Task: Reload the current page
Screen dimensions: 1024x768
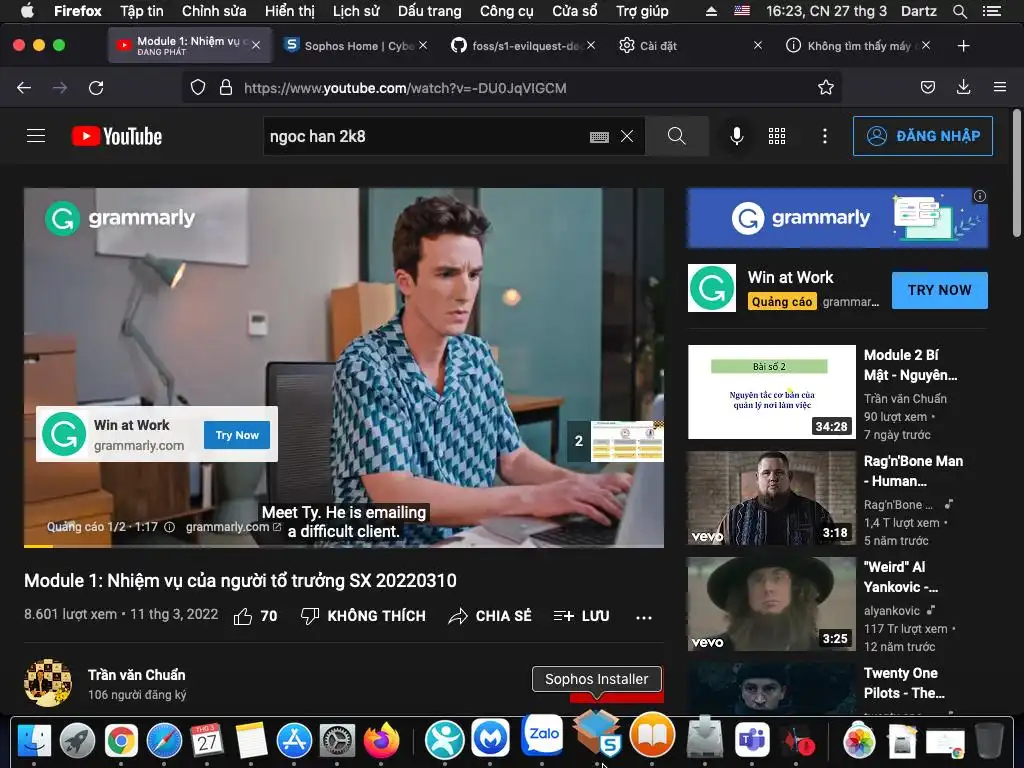Action: click(96, 88)
